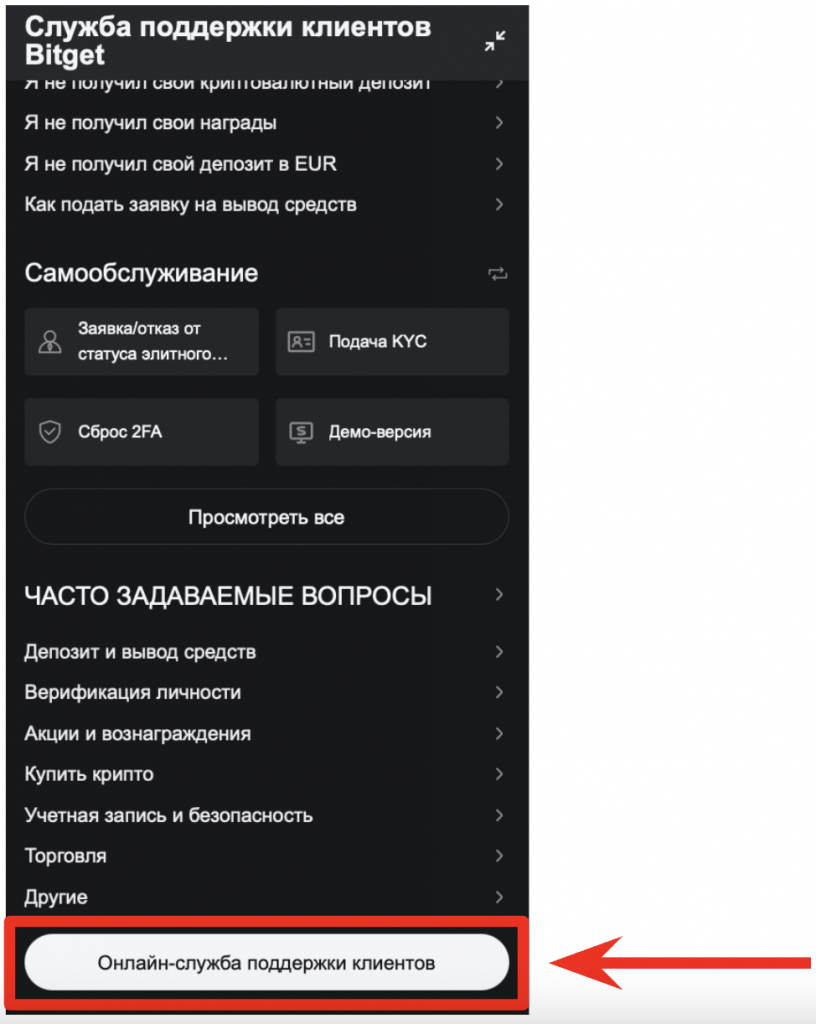816x1024 pixels.
Task: Open the Торговля FAQ category
Action: click(266, 856)
